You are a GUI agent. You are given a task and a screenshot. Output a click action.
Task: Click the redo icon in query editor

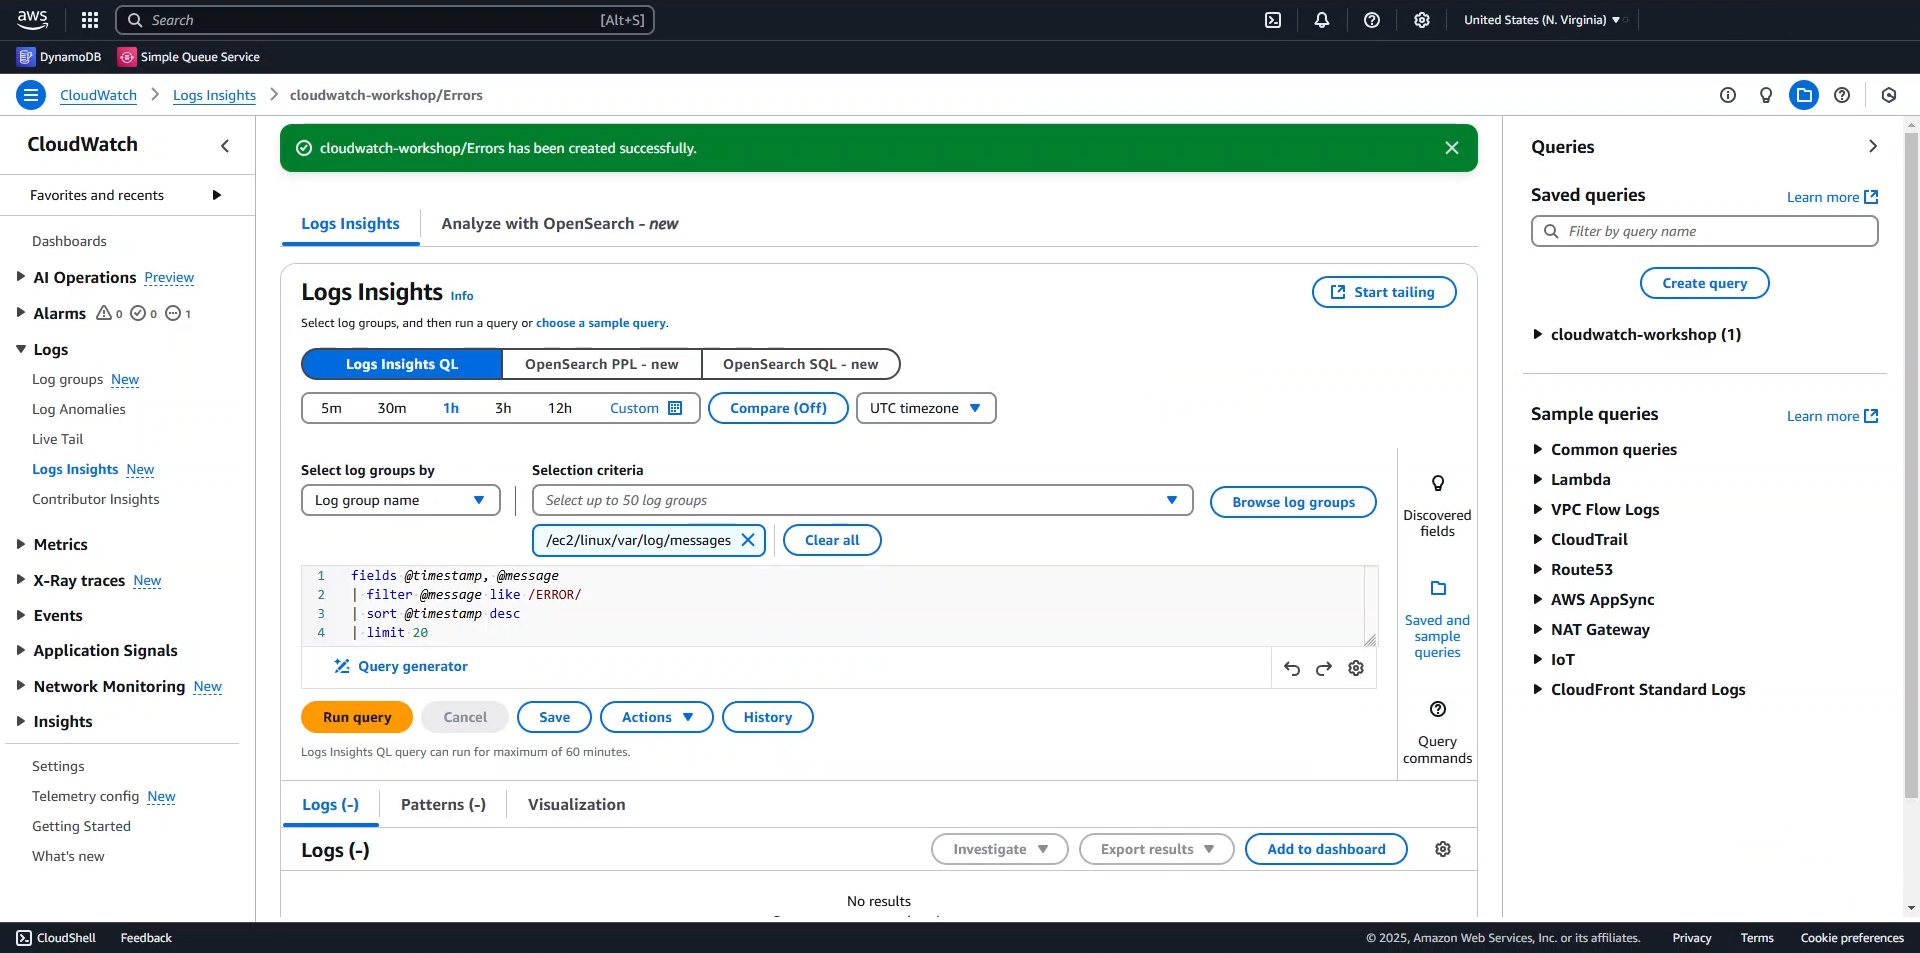pos(1324,669)
